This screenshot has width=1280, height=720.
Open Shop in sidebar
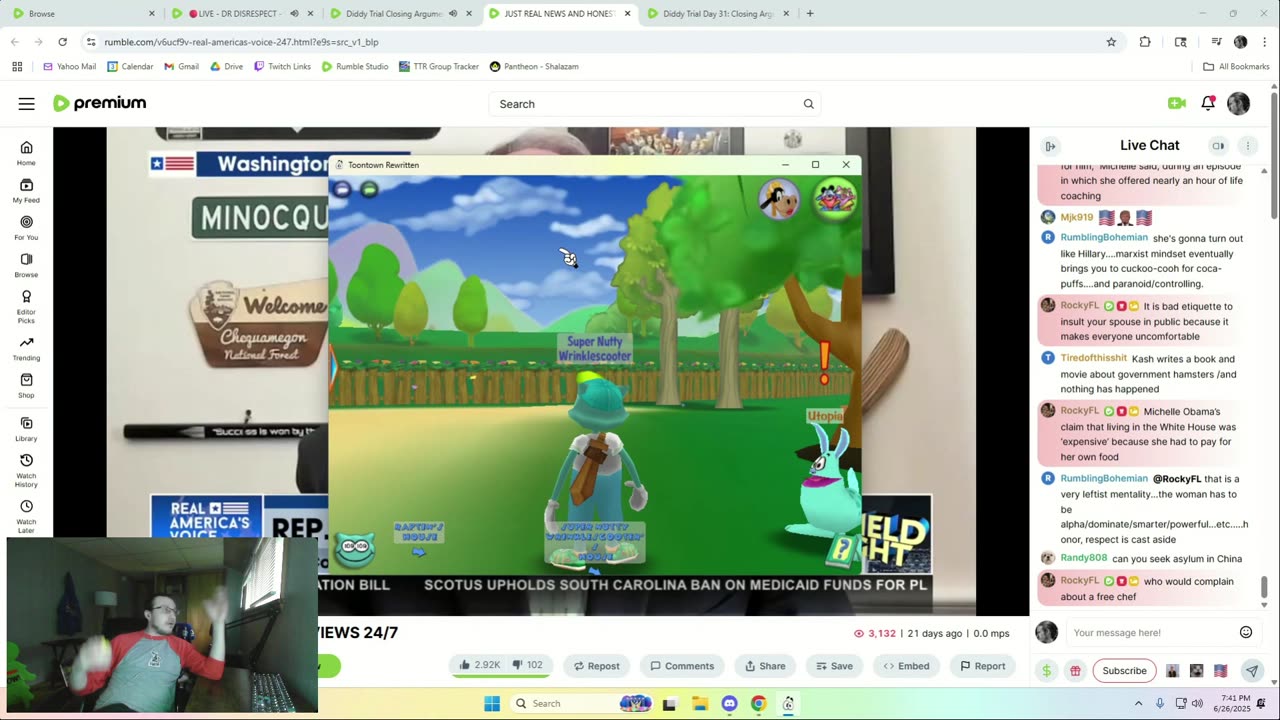pyautogui.click(x=26, y=386)
